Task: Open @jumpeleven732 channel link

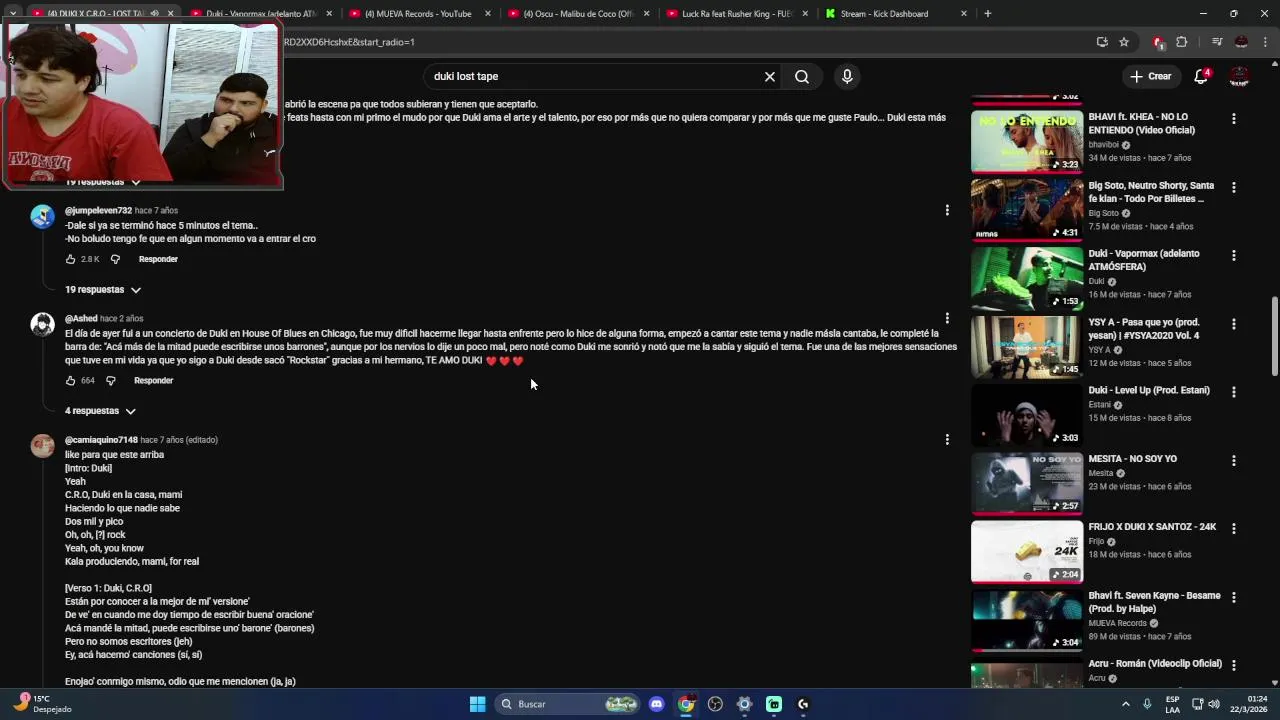Action: [98, 211]
